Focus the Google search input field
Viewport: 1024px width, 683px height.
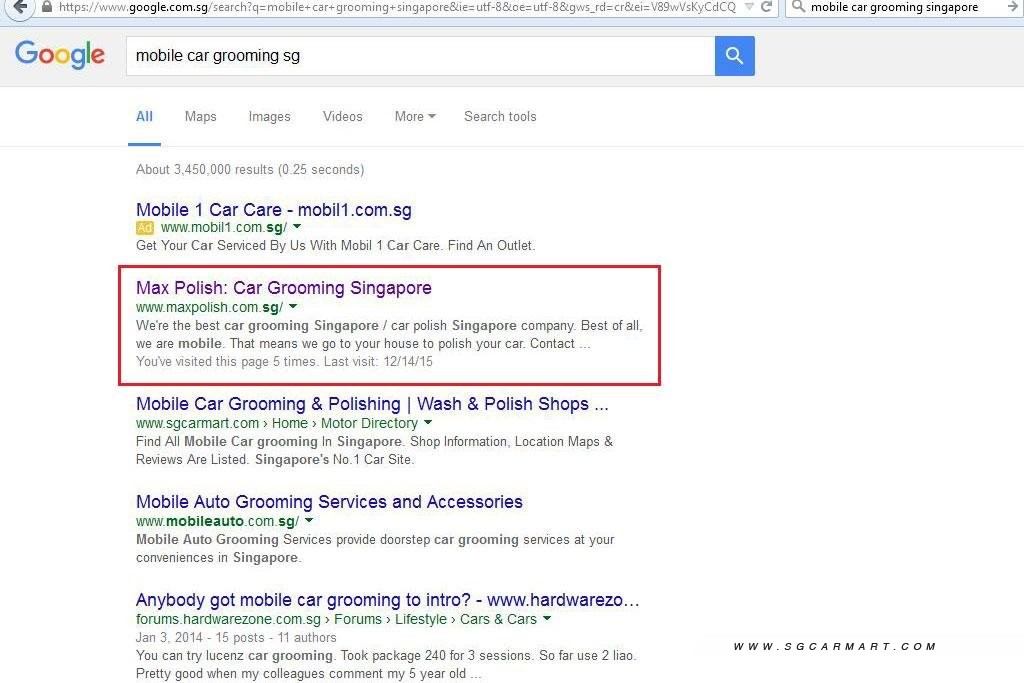420,56
